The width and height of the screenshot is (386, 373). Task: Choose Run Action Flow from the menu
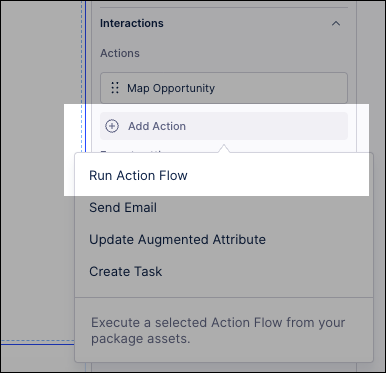138,176
